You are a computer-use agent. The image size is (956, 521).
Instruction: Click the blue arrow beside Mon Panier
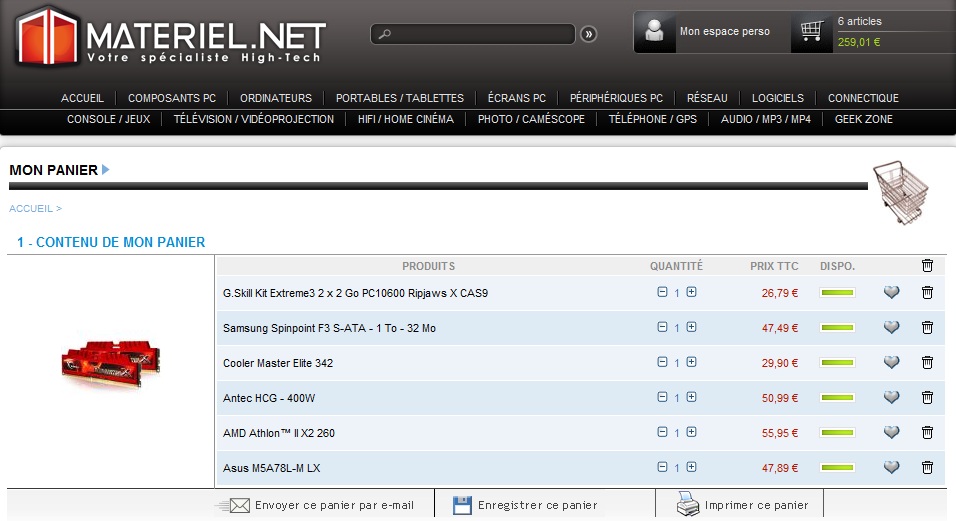click(x=105, y=169)
